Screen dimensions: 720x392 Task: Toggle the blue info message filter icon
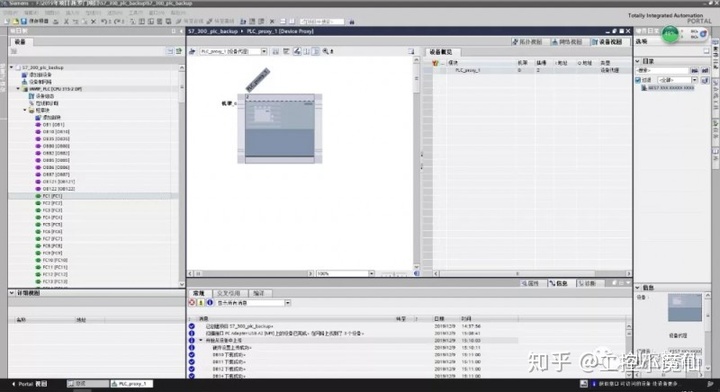(x=210, y=302)
